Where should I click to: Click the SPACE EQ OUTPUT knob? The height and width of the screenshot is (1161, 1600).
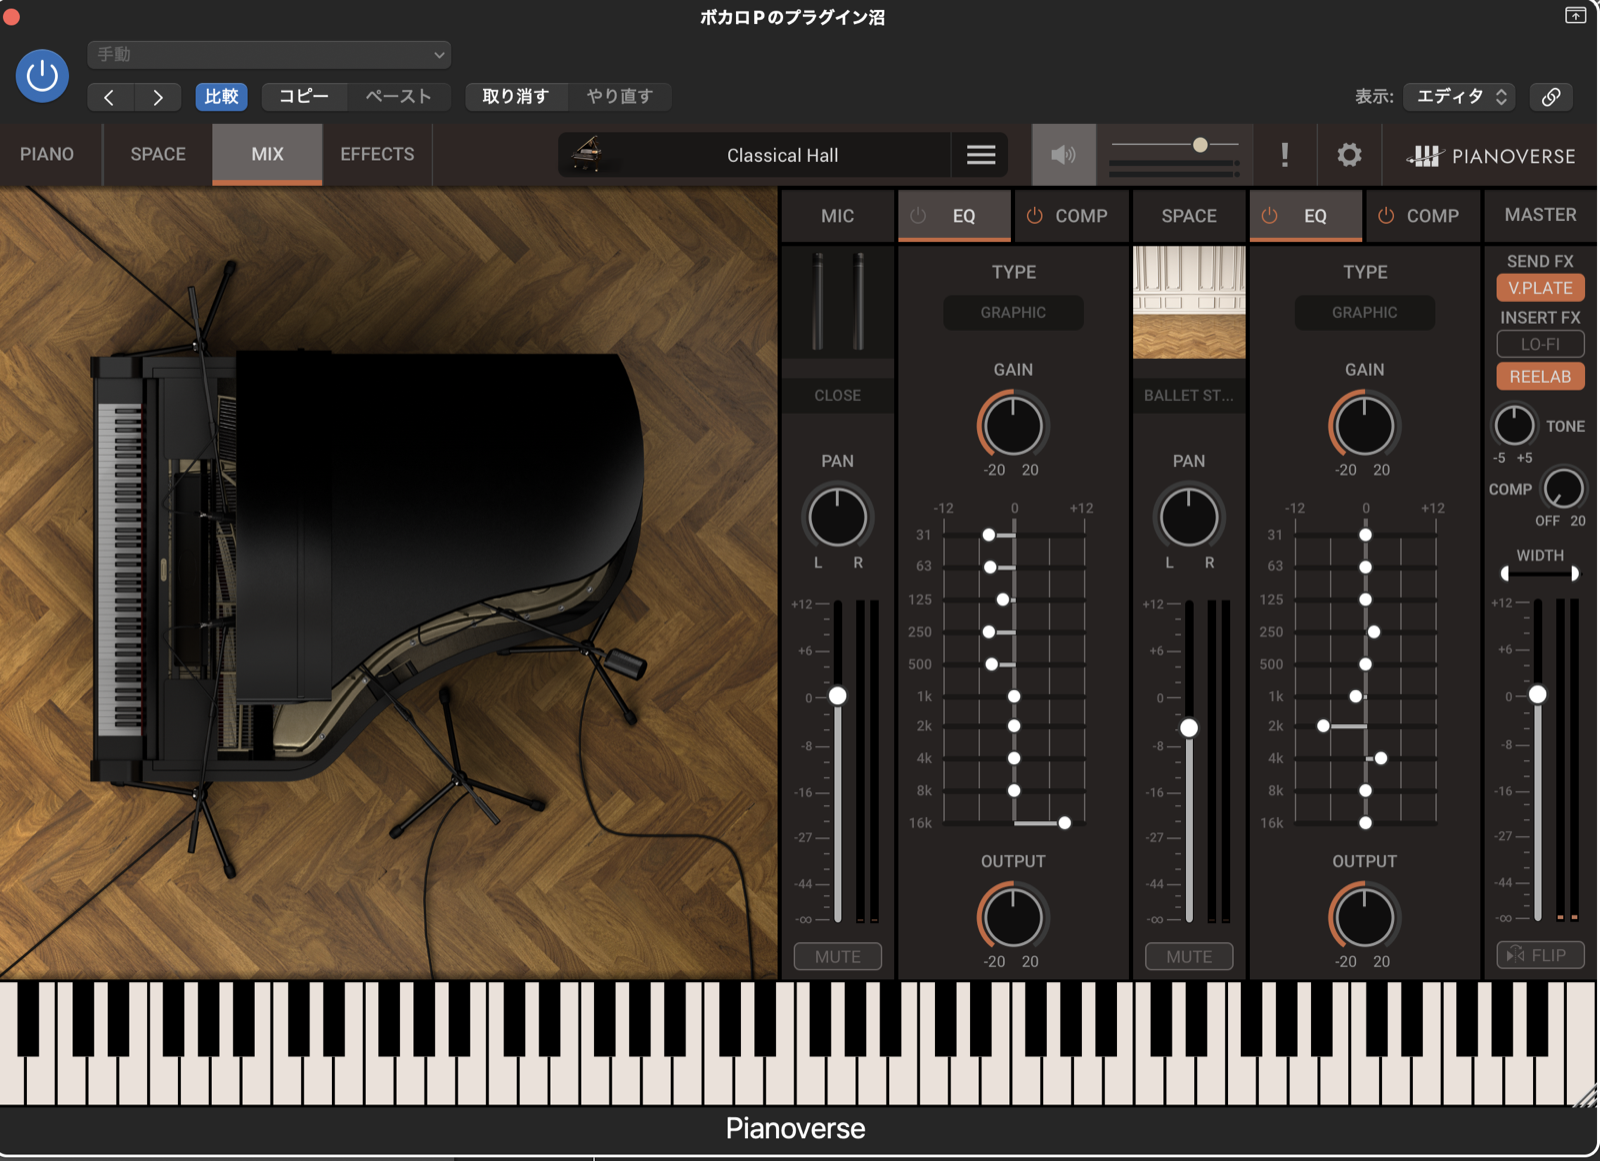1364,916
